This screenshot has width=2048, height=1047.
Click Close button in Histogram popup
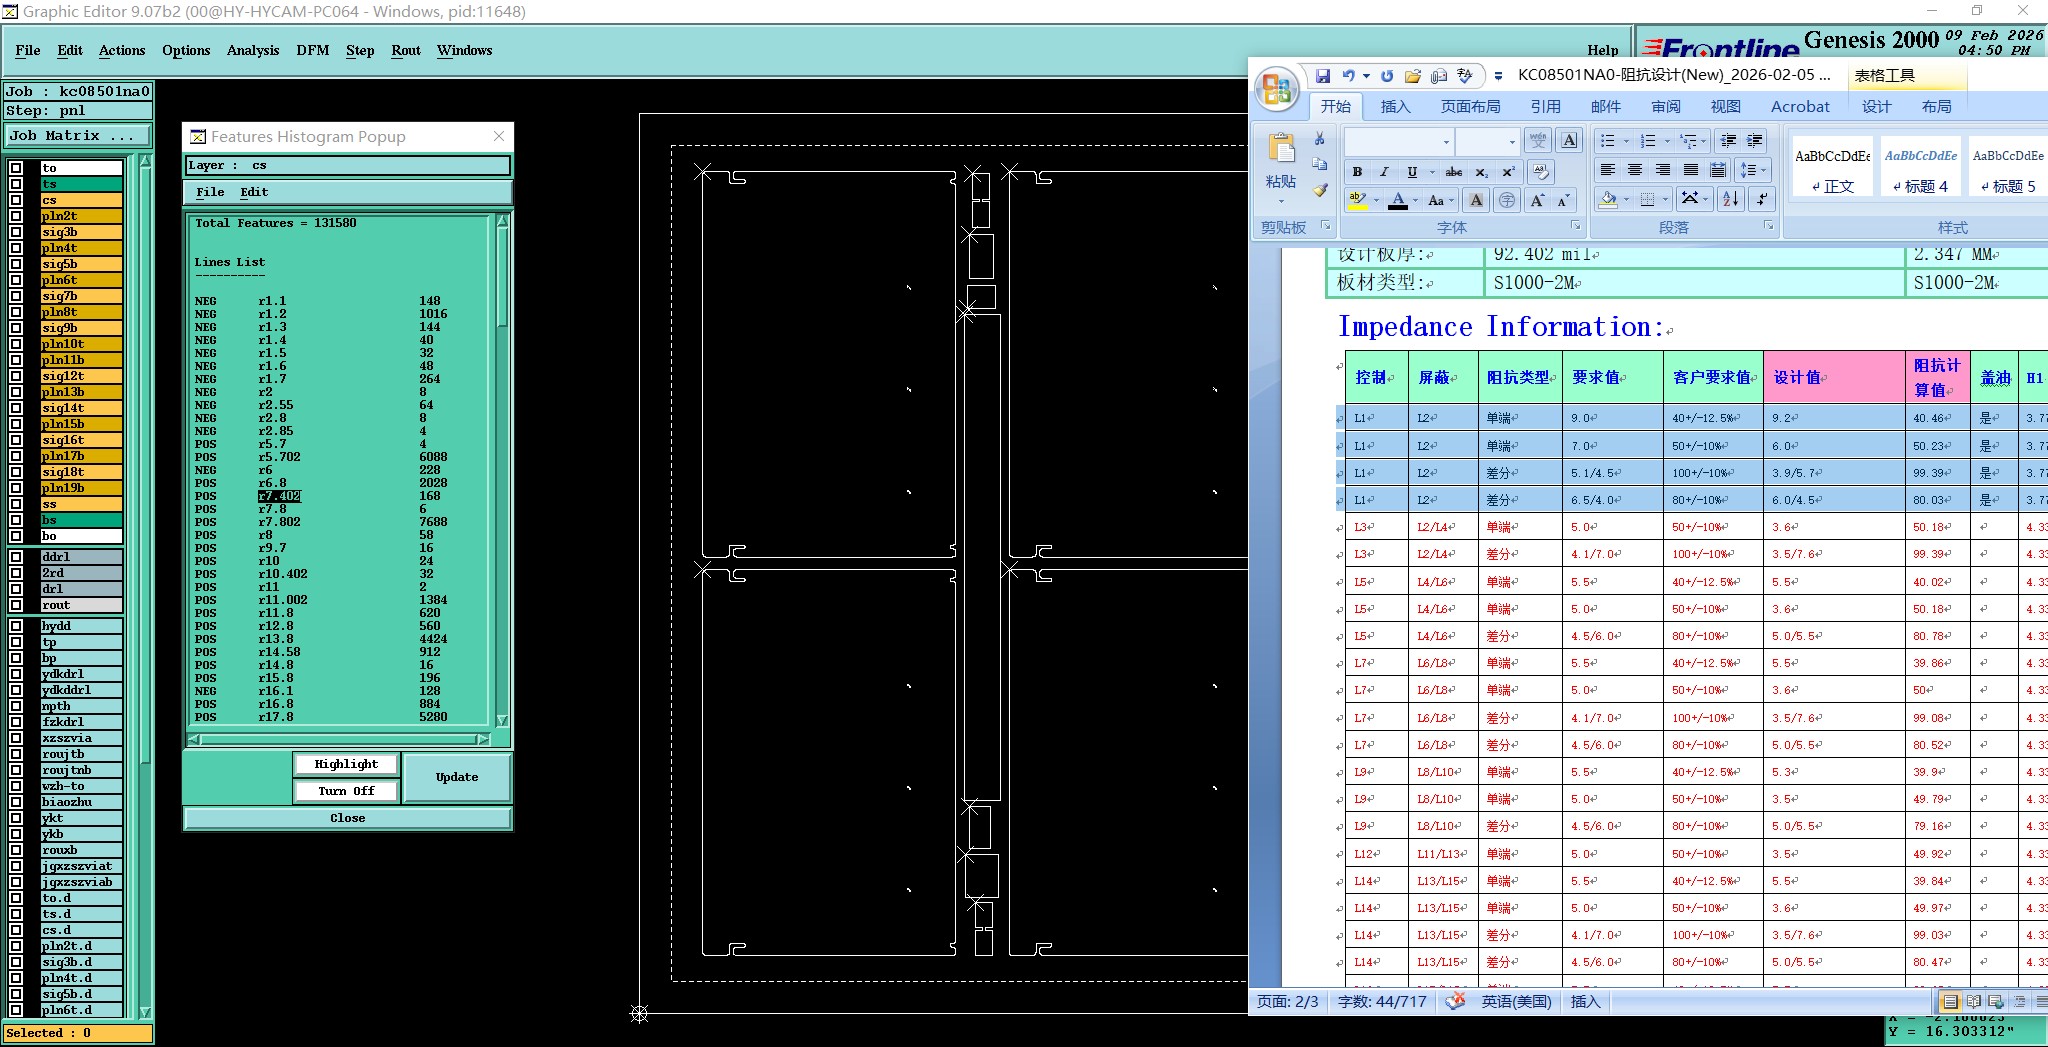pyautogui.click(x=347, y=818)
